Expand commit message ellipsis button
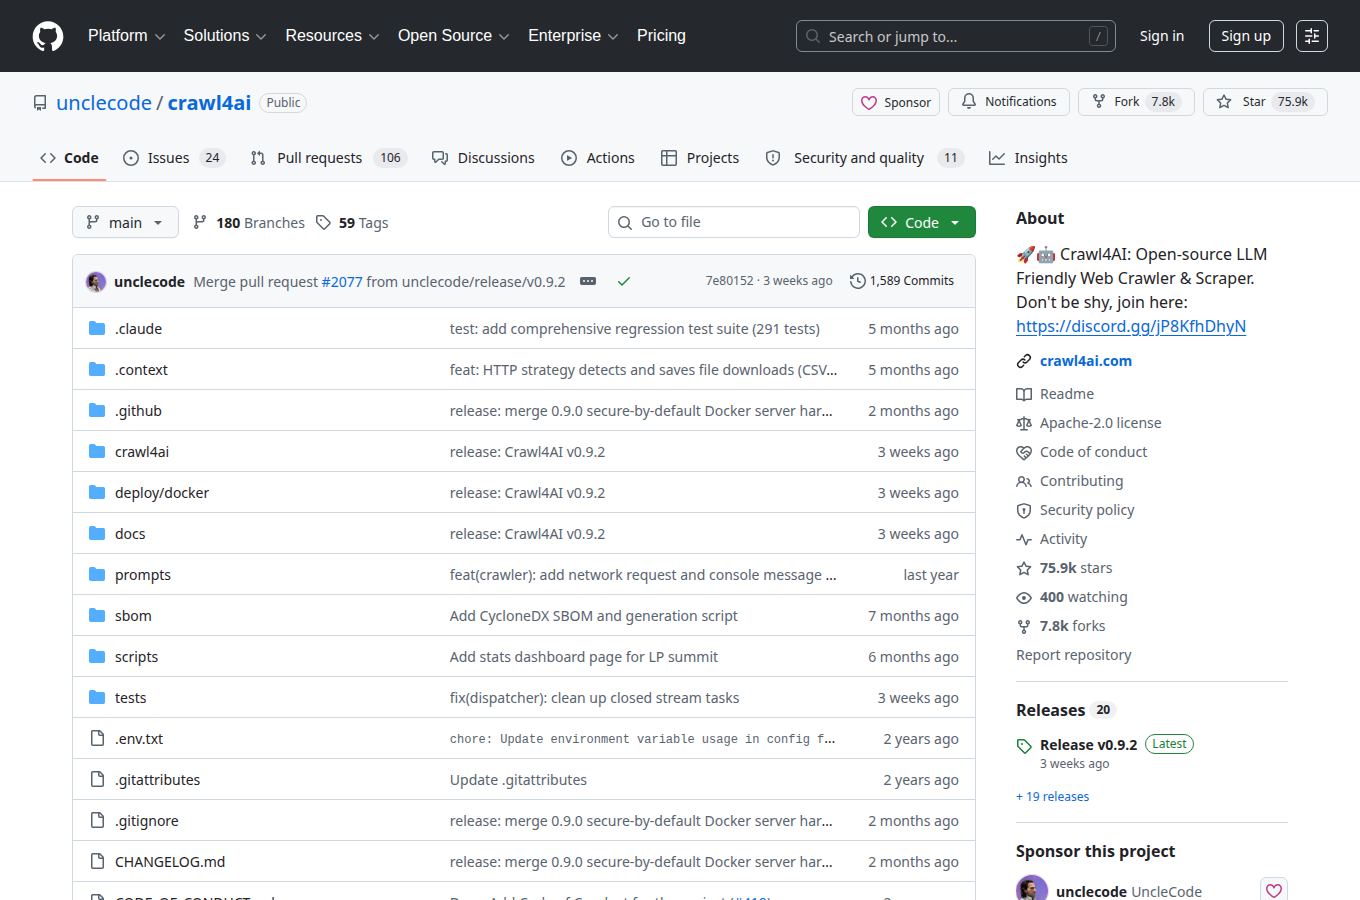Screen dimensions: 1360x900 [x=588, y=281]
